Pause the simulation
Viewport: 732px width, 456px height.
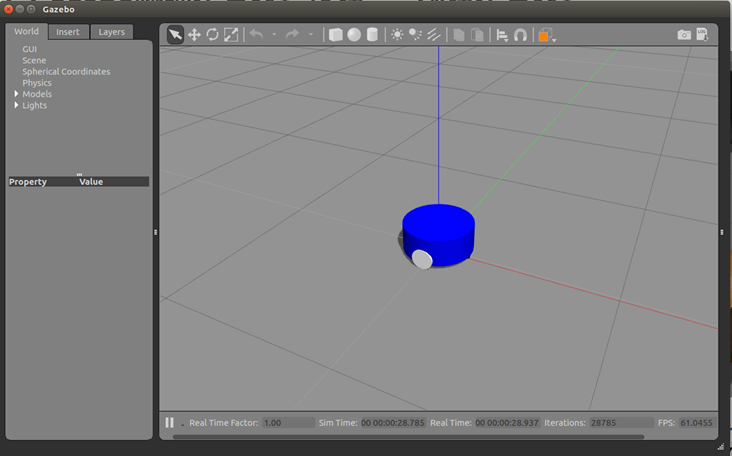coord(169,422)
